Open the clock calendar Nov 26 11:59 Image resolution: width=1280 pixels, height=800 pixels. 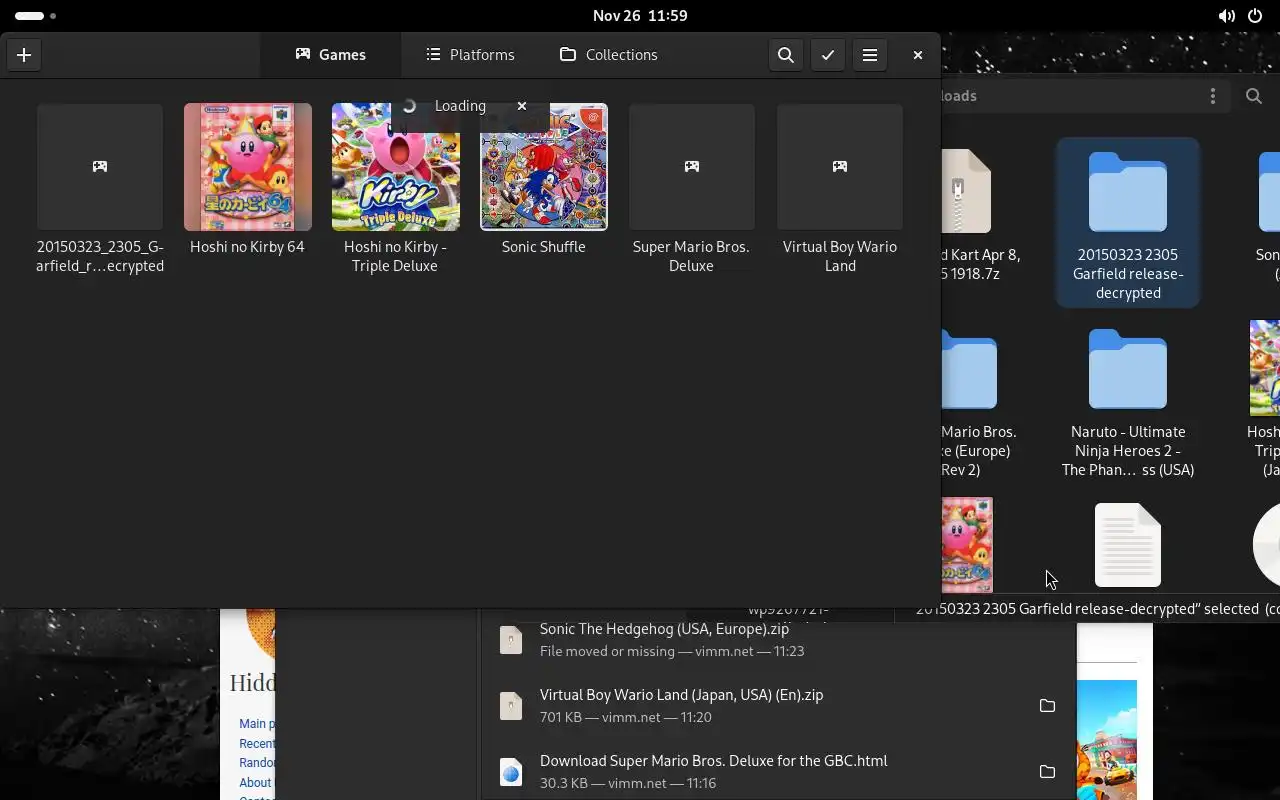coord(640,16)
